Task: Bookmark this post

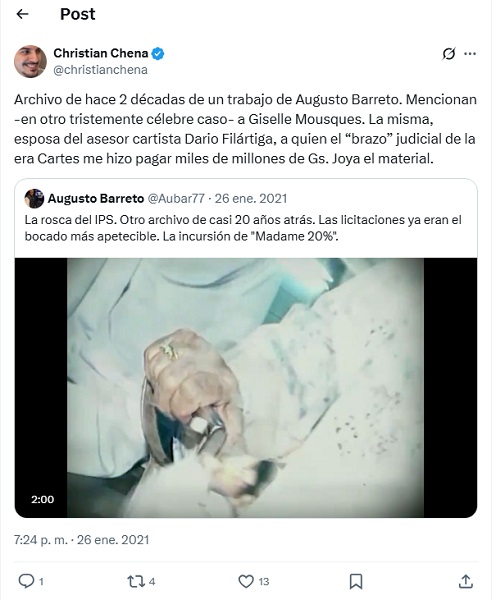Action: pyautogui.click(x=356, y=582)
